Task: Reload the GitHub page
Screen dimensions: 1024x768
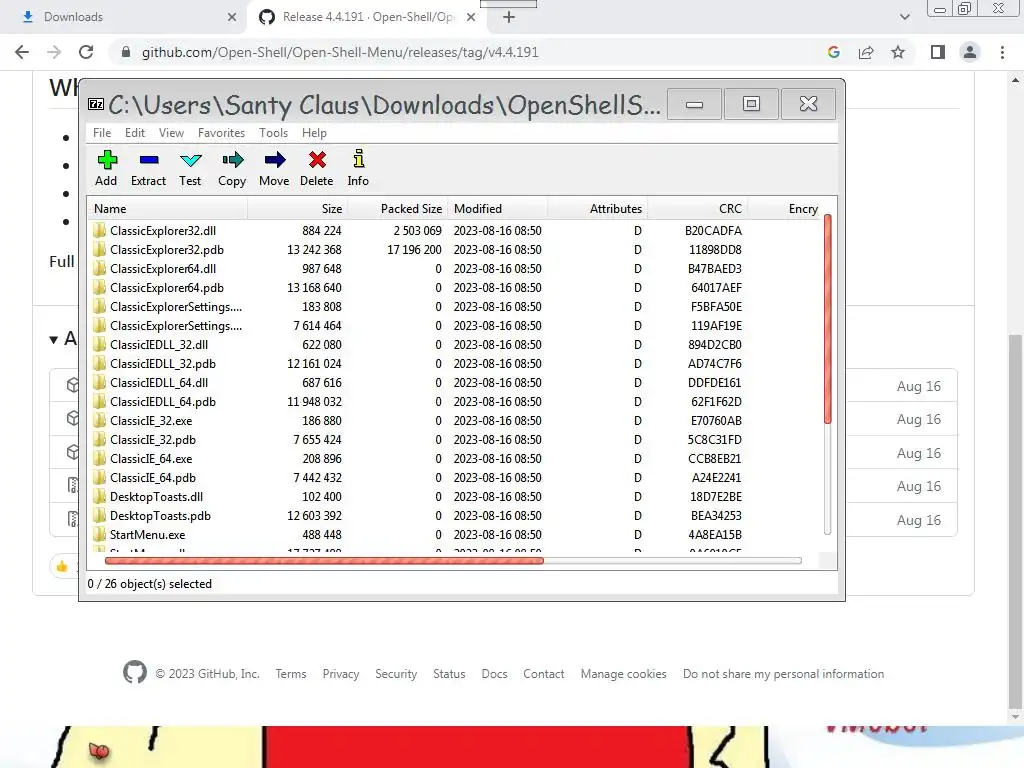Action: (86, 52)
